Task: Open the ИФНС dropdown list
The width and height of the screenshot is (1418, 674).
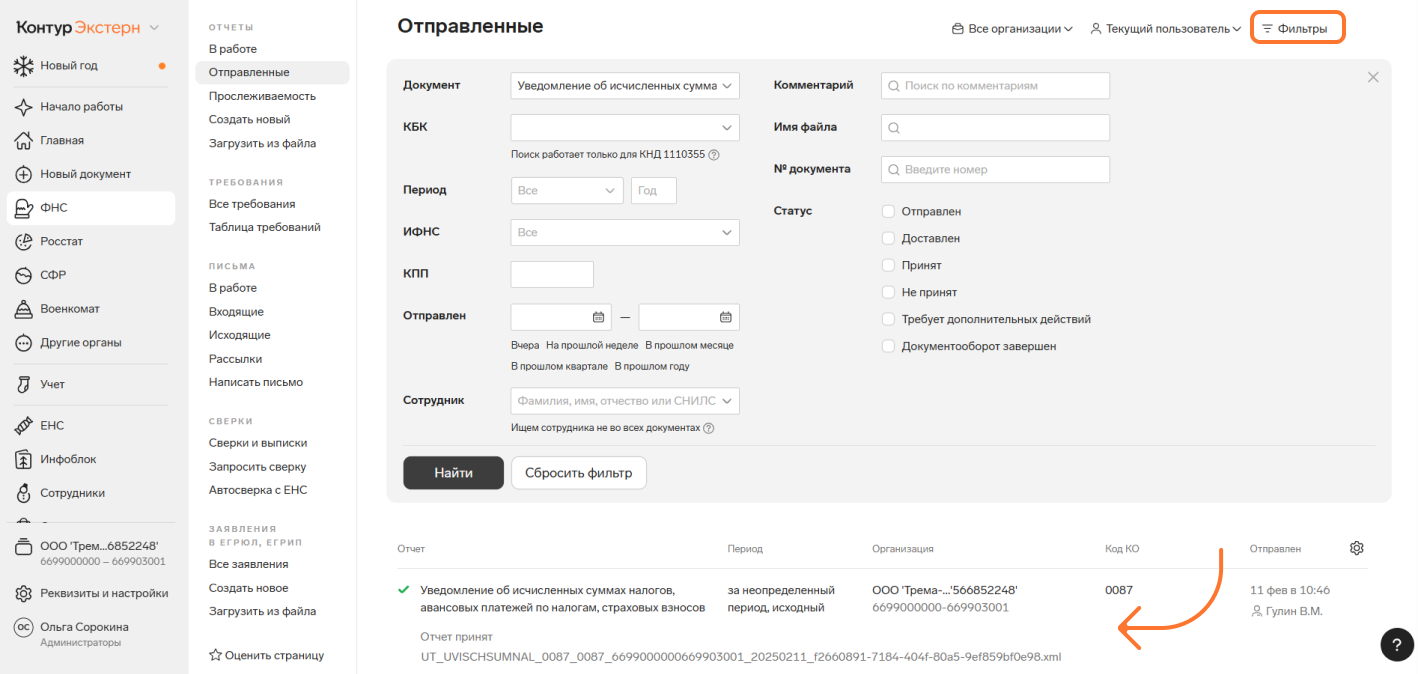Action: [x=624, y=233]
